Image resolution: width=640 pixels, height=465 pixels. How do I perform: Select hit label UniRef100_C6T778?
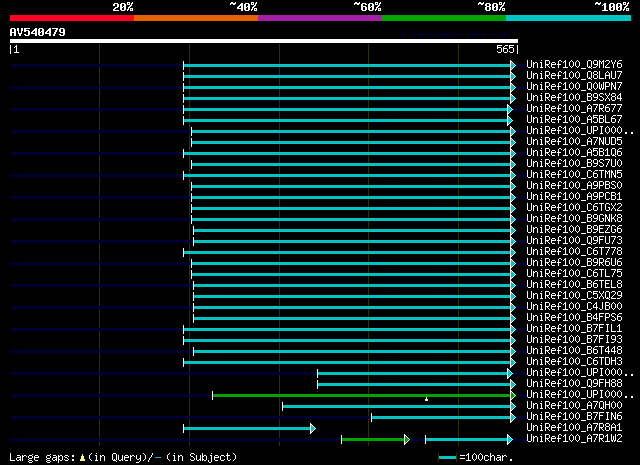pos(574,251)
